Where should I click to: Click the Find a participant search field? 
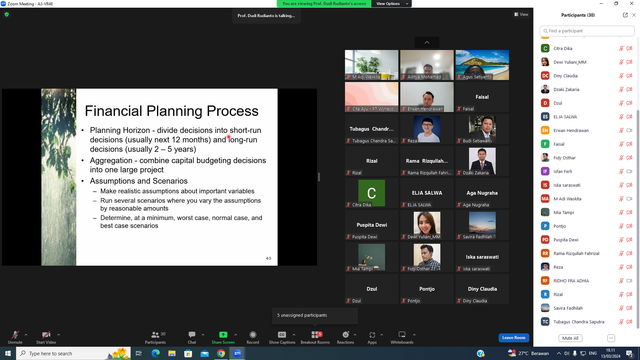[x=587, y=31]
